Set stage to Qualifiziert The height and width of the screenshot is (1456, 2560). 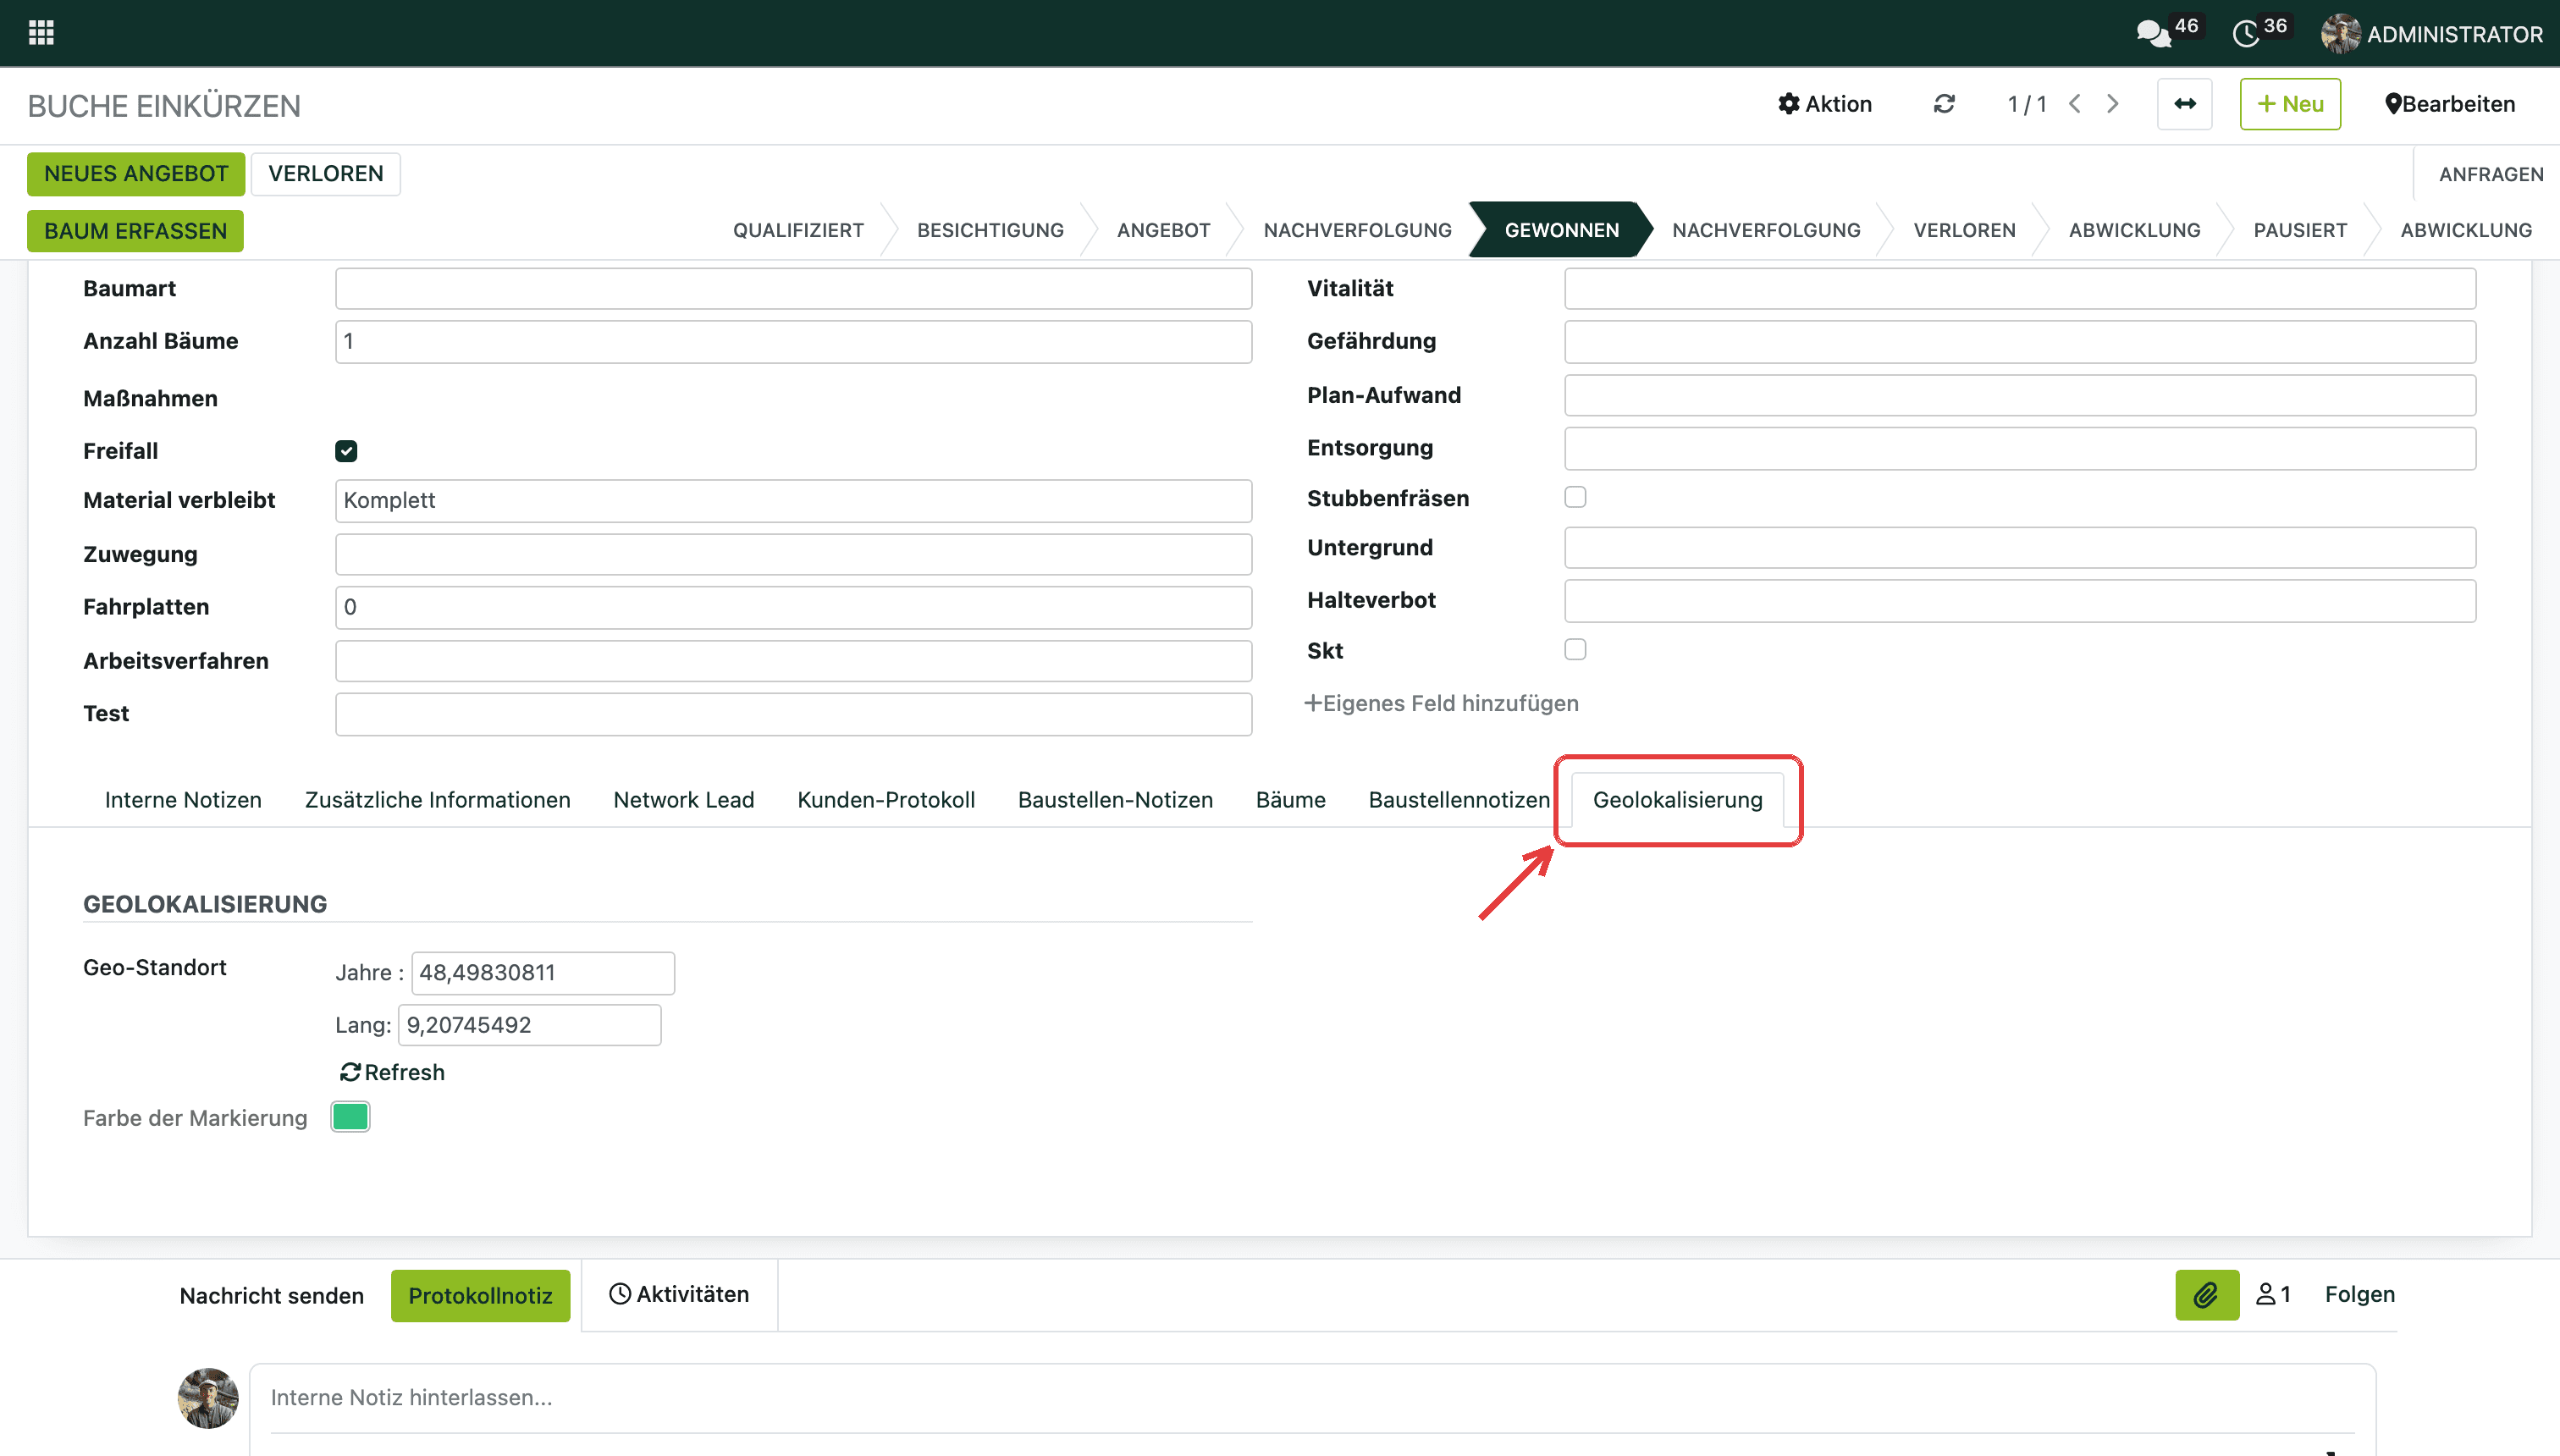[798, 230]
